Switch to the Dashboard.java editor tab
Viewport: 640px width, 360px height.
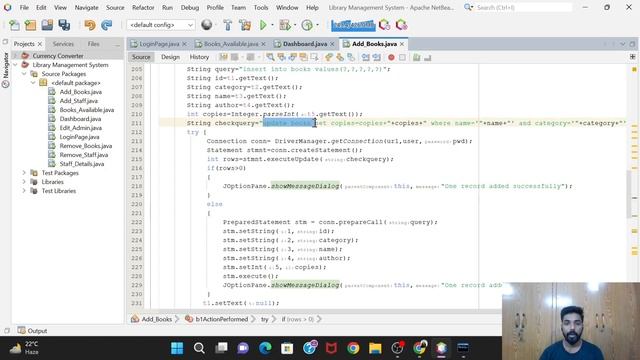[304, 44]
